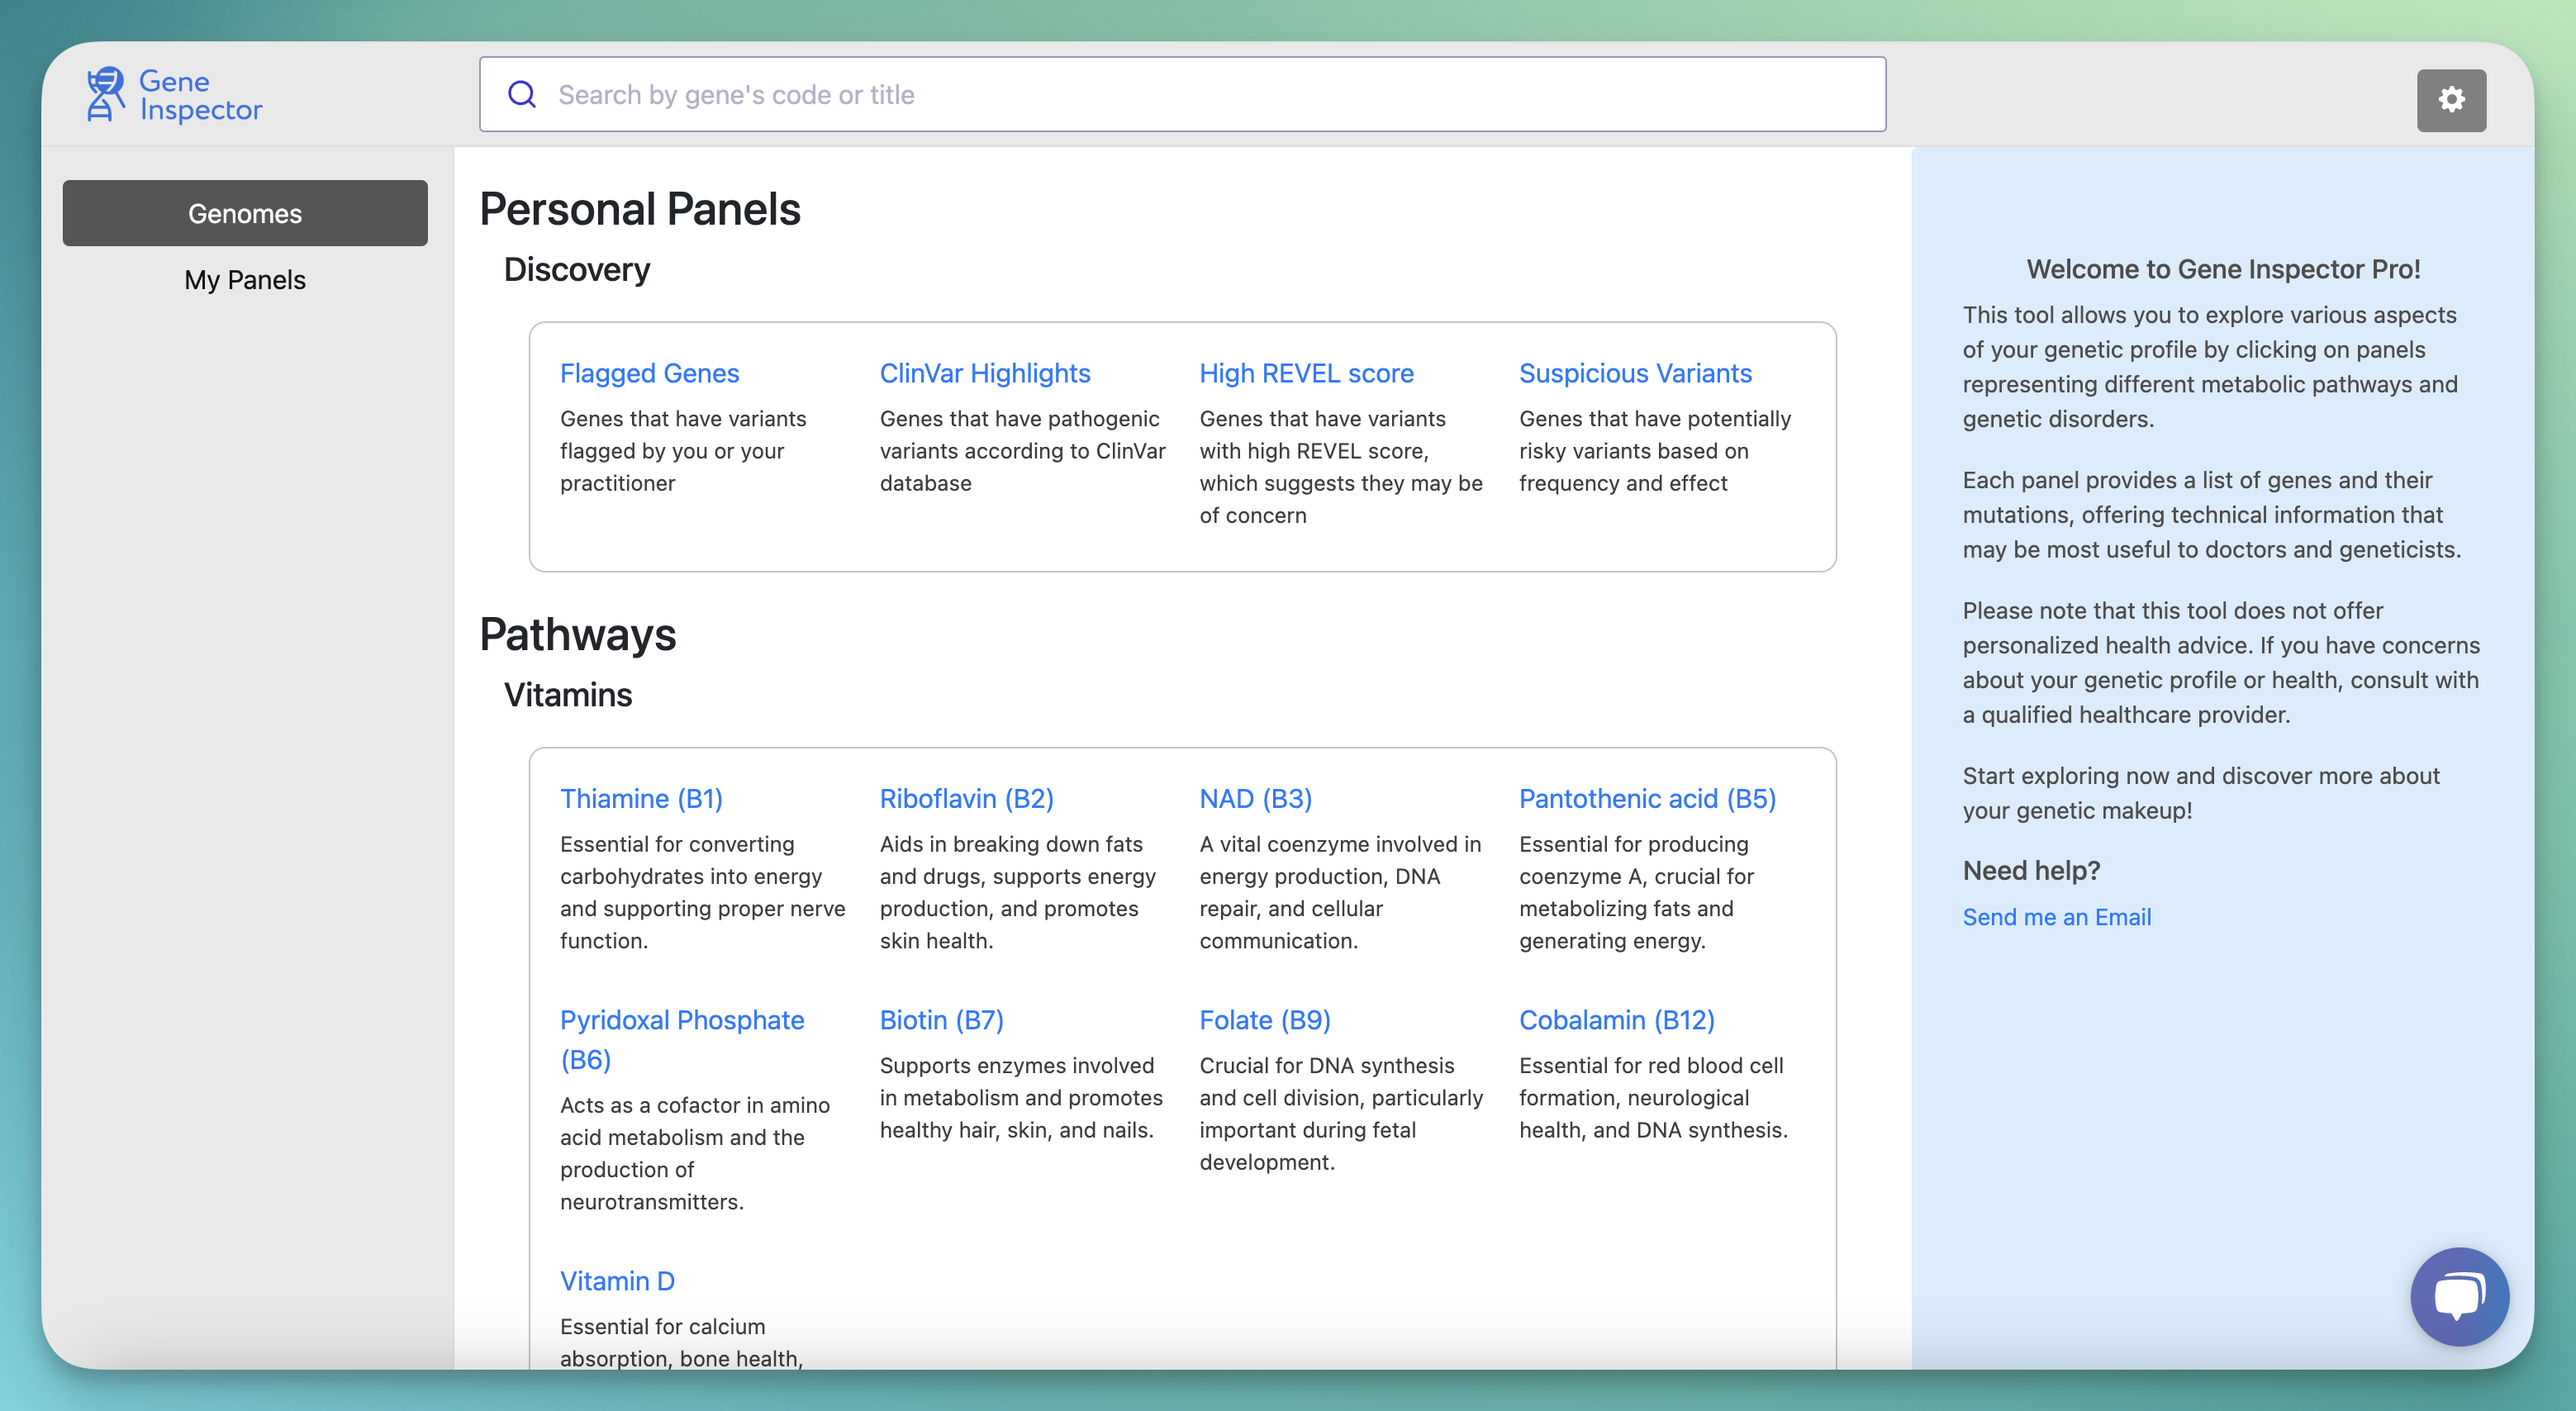
Task: Click text 'Essential for calcium absorption, bone health'
Action: point(681,1342)
